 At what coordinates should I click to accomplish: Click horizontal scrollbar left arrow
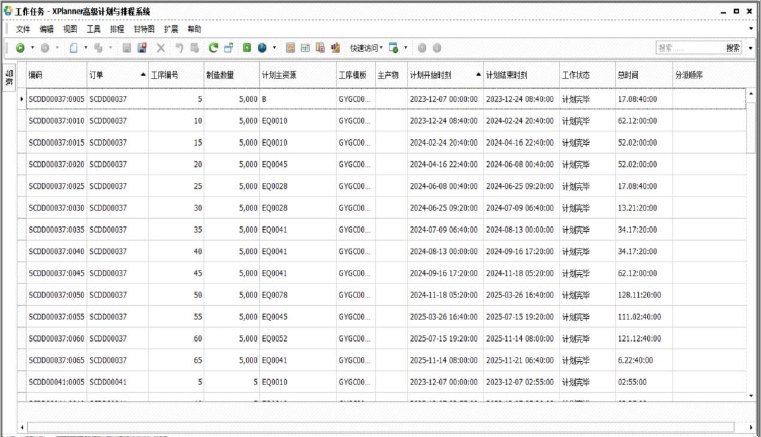click(22, 427)
